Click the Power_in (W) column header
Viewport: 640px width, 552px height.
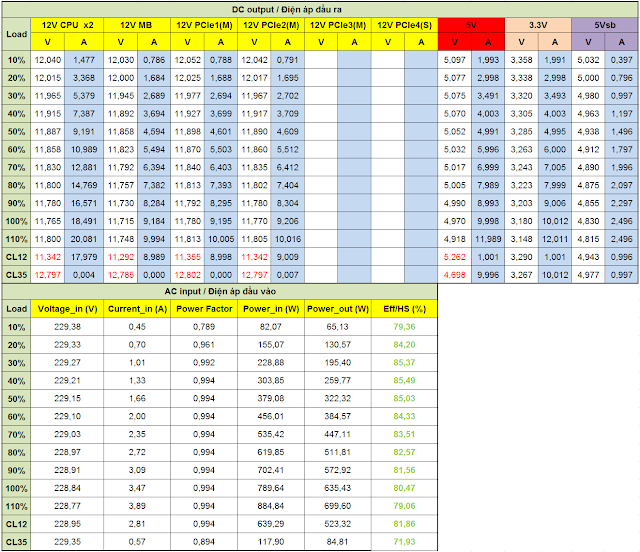[270, 309]
